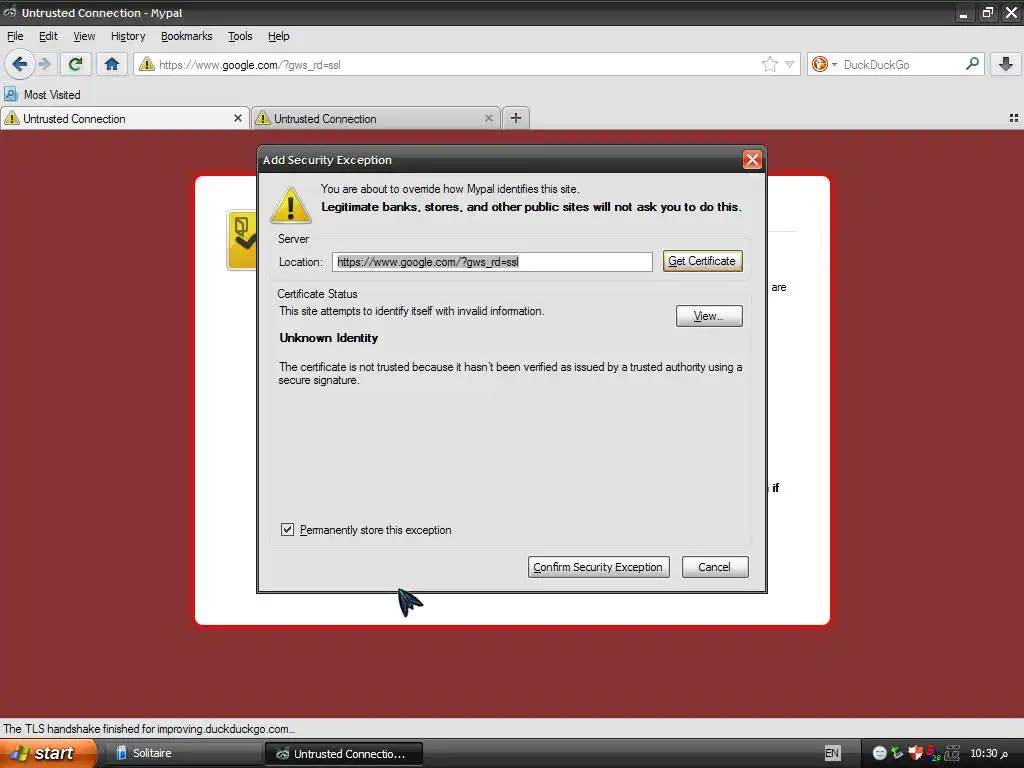
Task: Open the Most Visited bookmarks folder
Action: (42, 95)
